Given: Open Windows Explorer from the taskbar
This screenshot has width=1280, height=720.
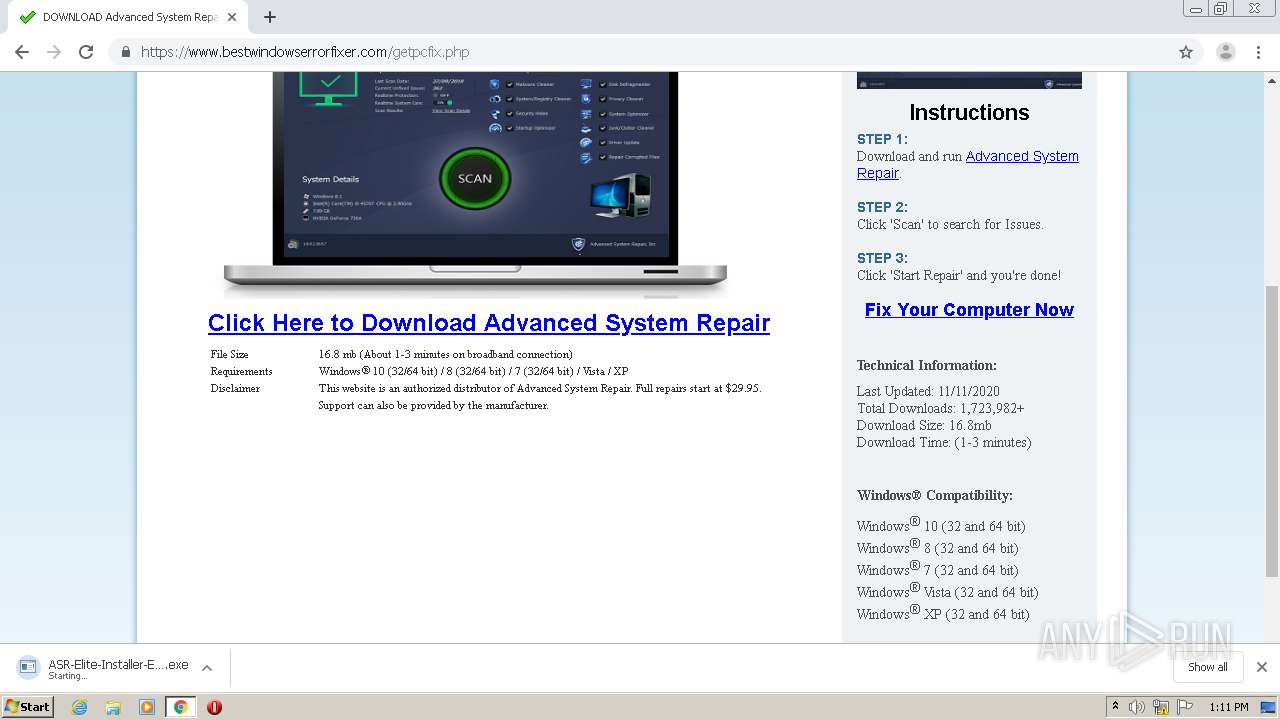Looking at the screenshot, I should coord(113,707).
